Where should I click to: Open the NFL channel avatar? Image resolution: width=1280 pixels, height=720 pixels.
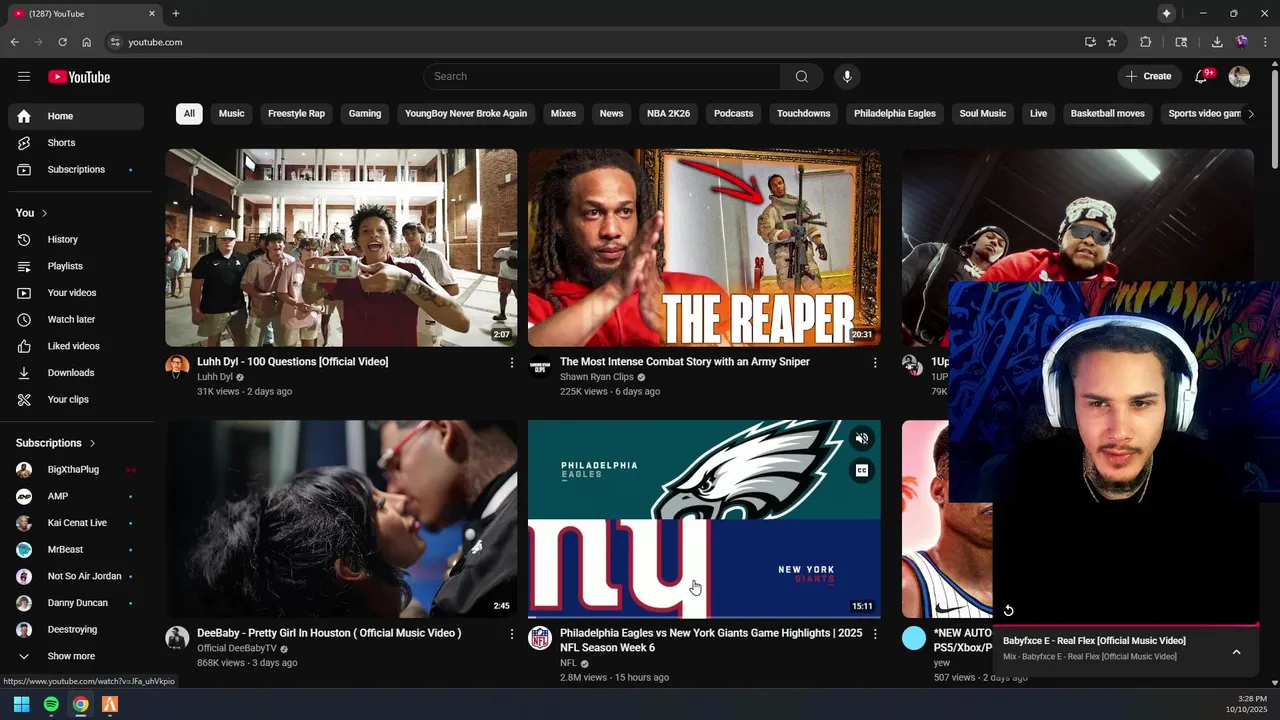tap(540, 638)
